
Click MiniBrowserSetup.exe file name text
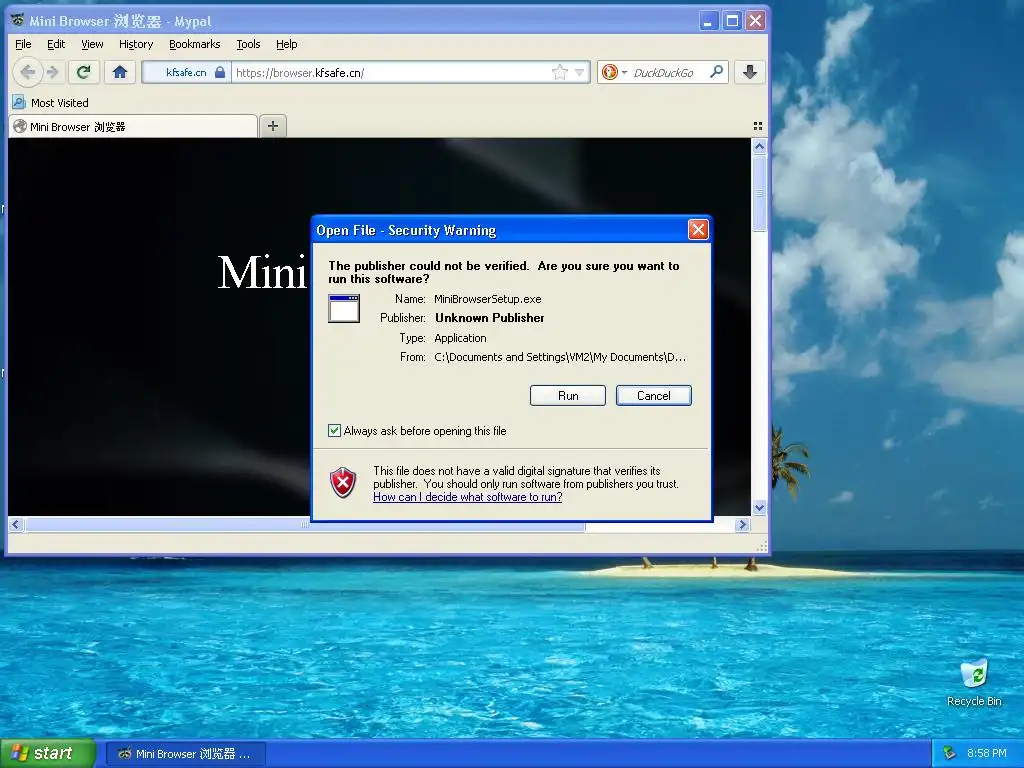pos(488,299)
